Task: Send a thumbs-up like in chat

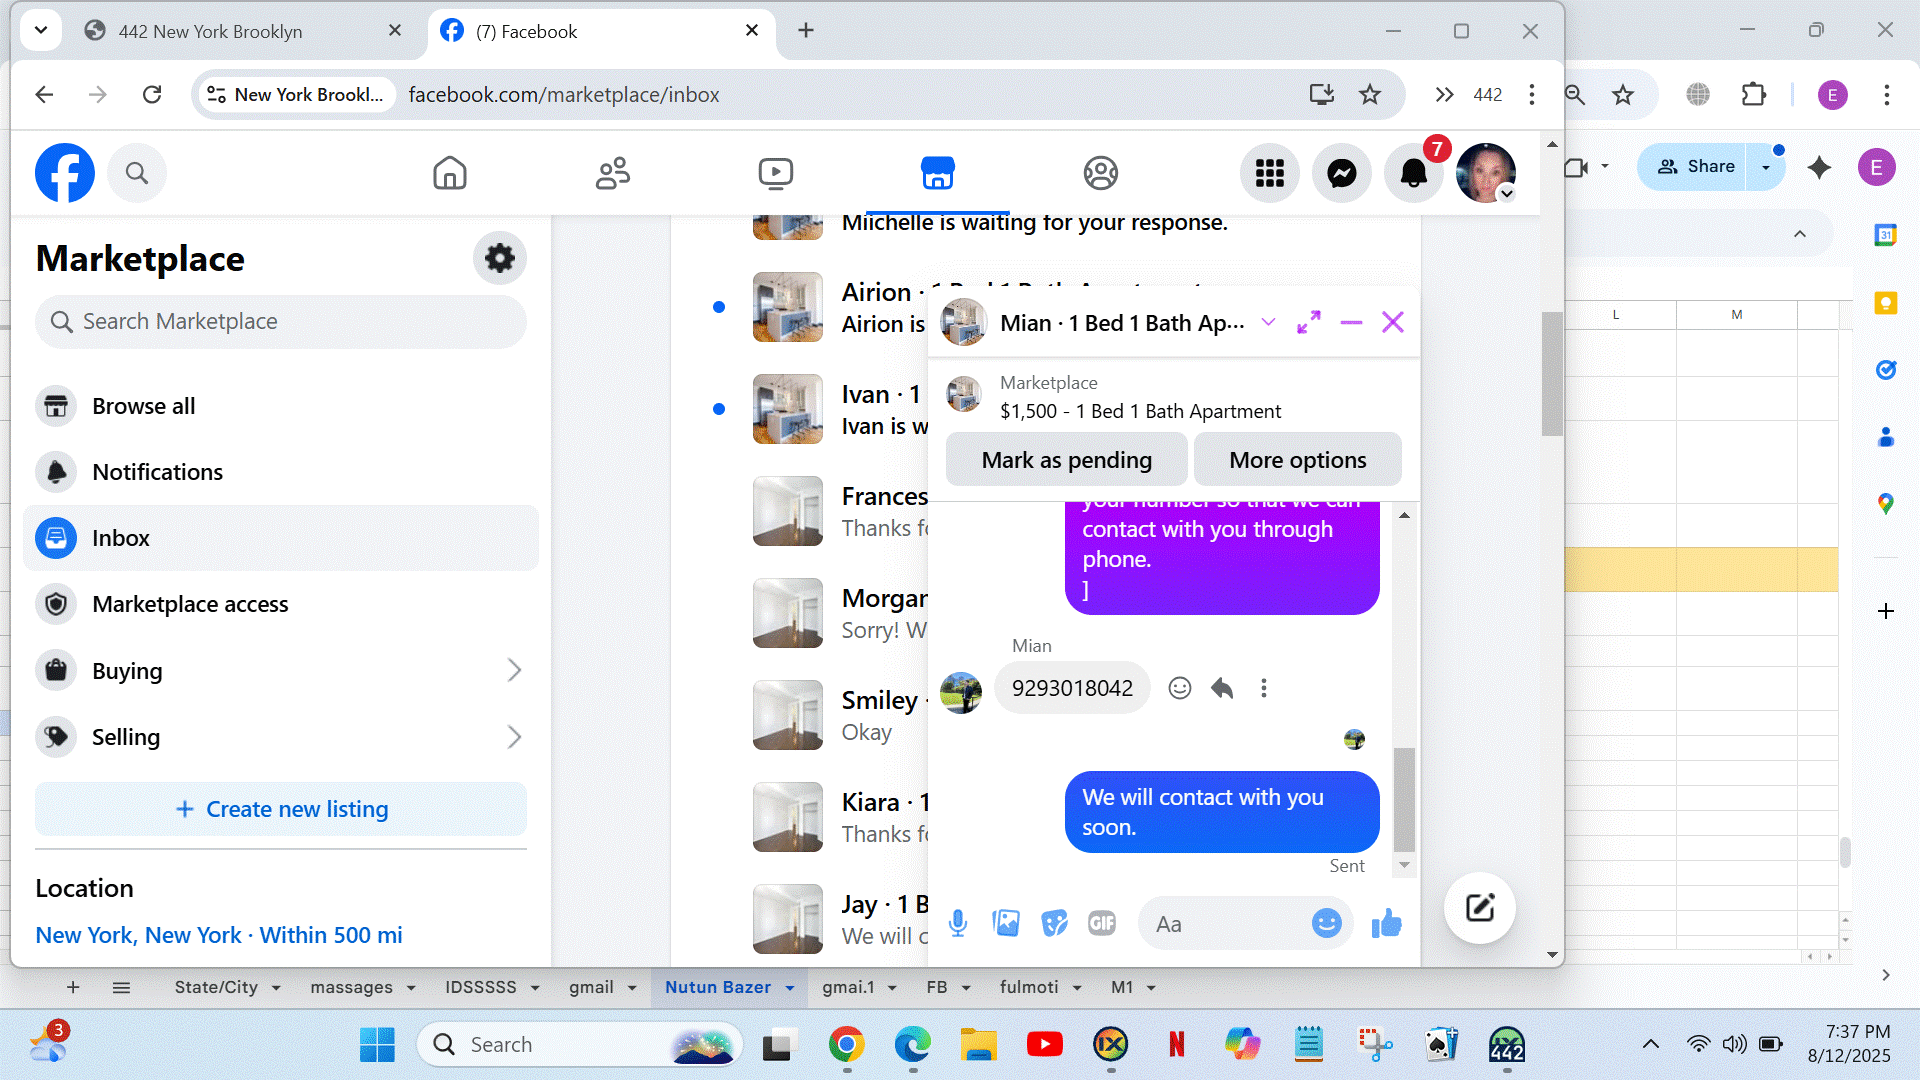Action: pos(1386,923)
